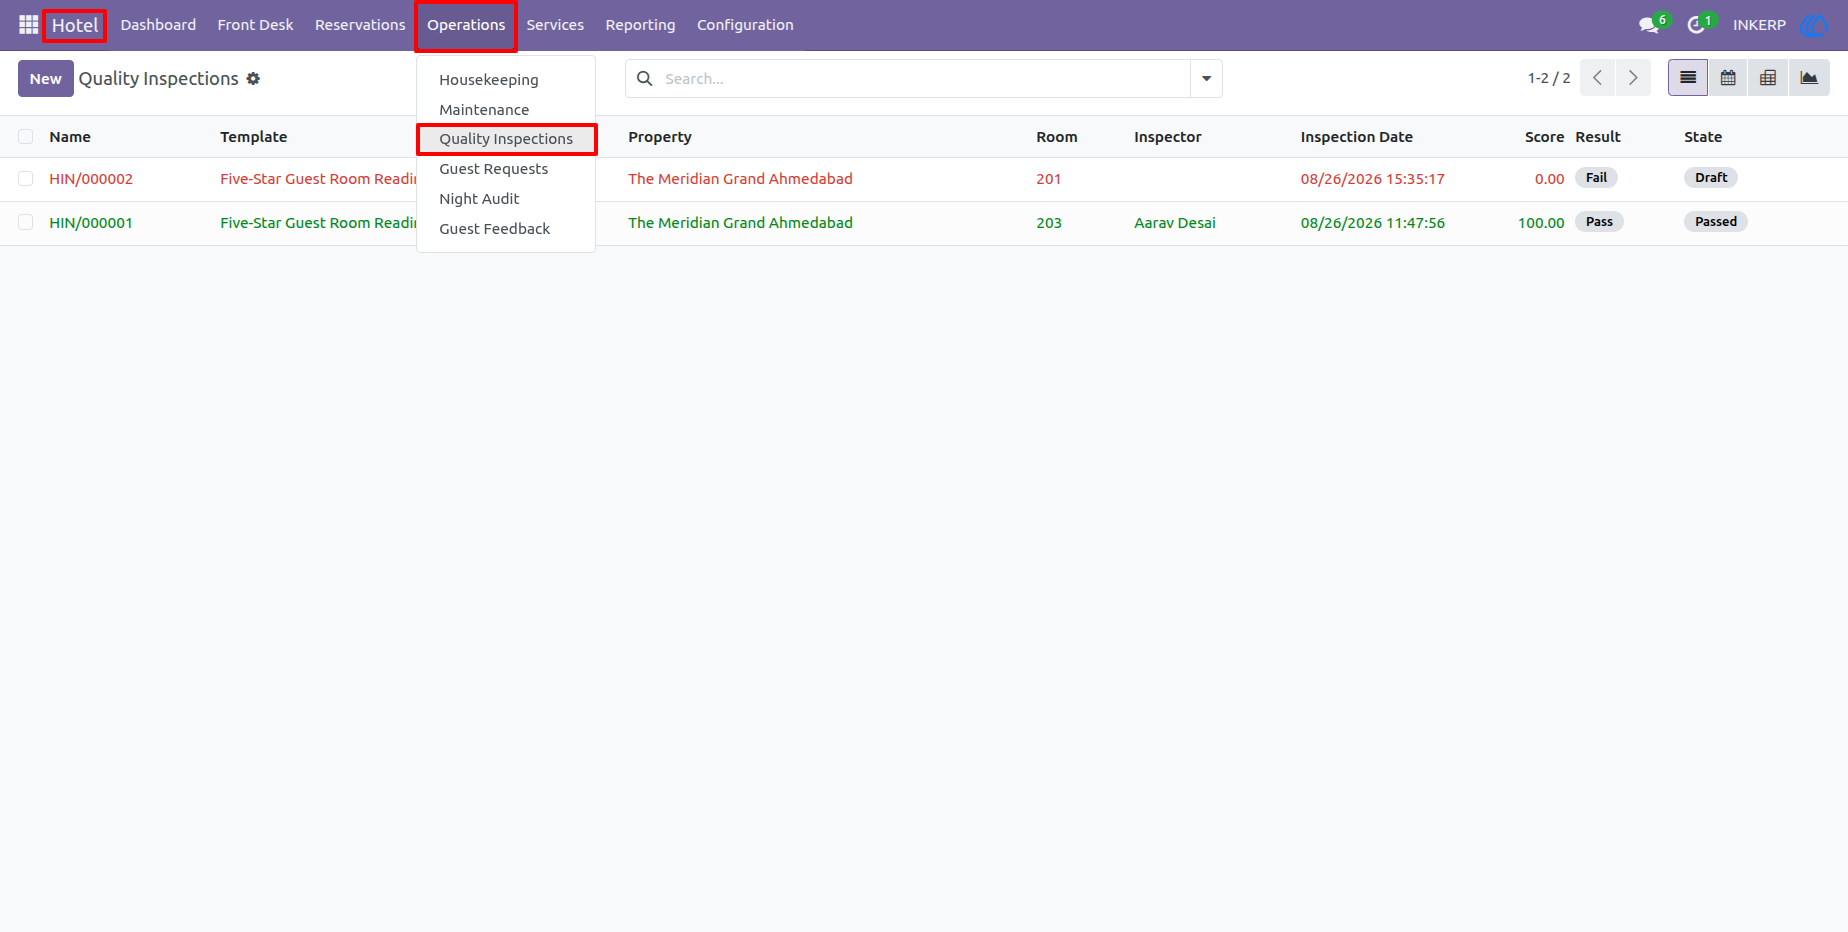Open the Operations menu
This screenshot has height=932, width=1848.
pos(466,25)
